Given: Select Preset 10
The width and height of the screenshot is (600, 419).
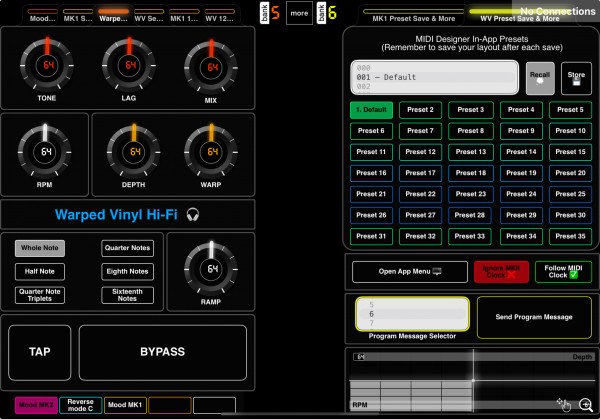Looking at the screenshot, I should point(570,131).
